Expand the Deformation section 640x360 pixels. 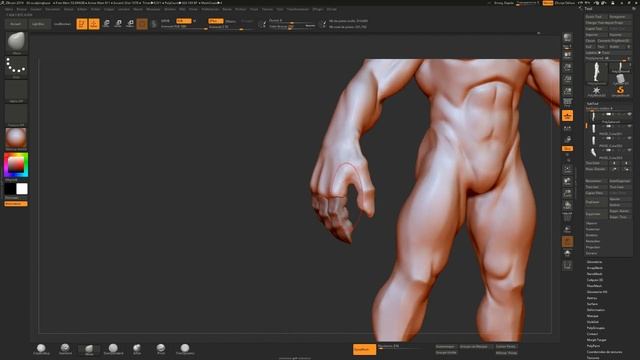pos(596,310)
